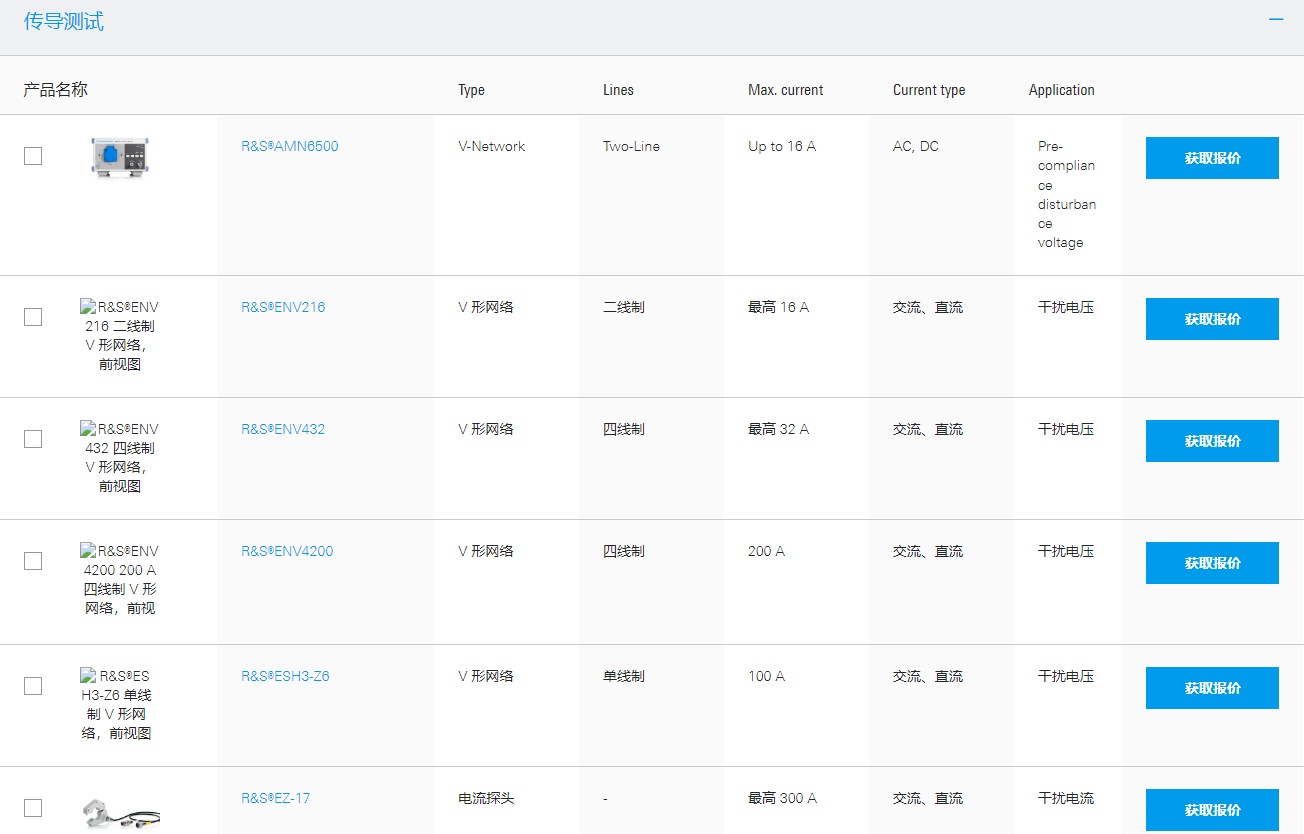Visit the R&S ENV4200 product link
Screen dimensions: 1304x834
tap(287, 551)
